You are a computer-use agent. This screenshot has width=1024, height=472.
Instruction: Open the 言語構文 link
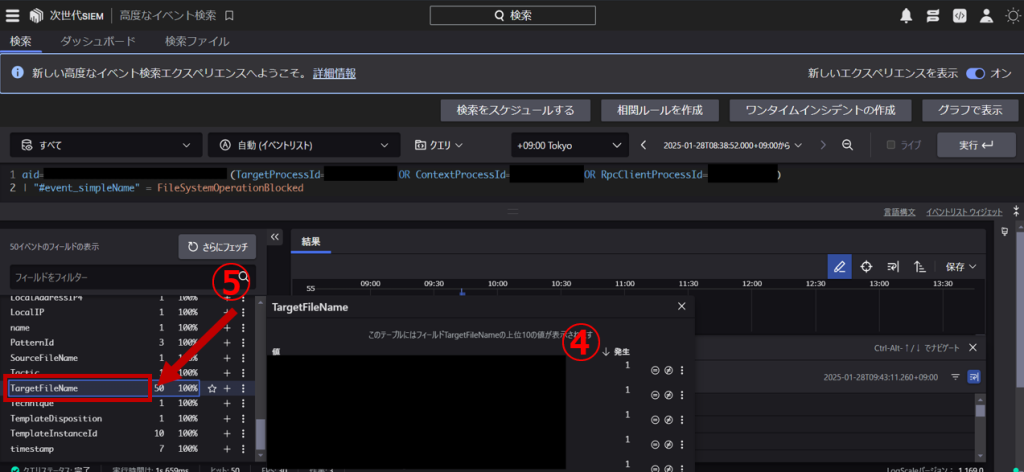click(899, 212)
